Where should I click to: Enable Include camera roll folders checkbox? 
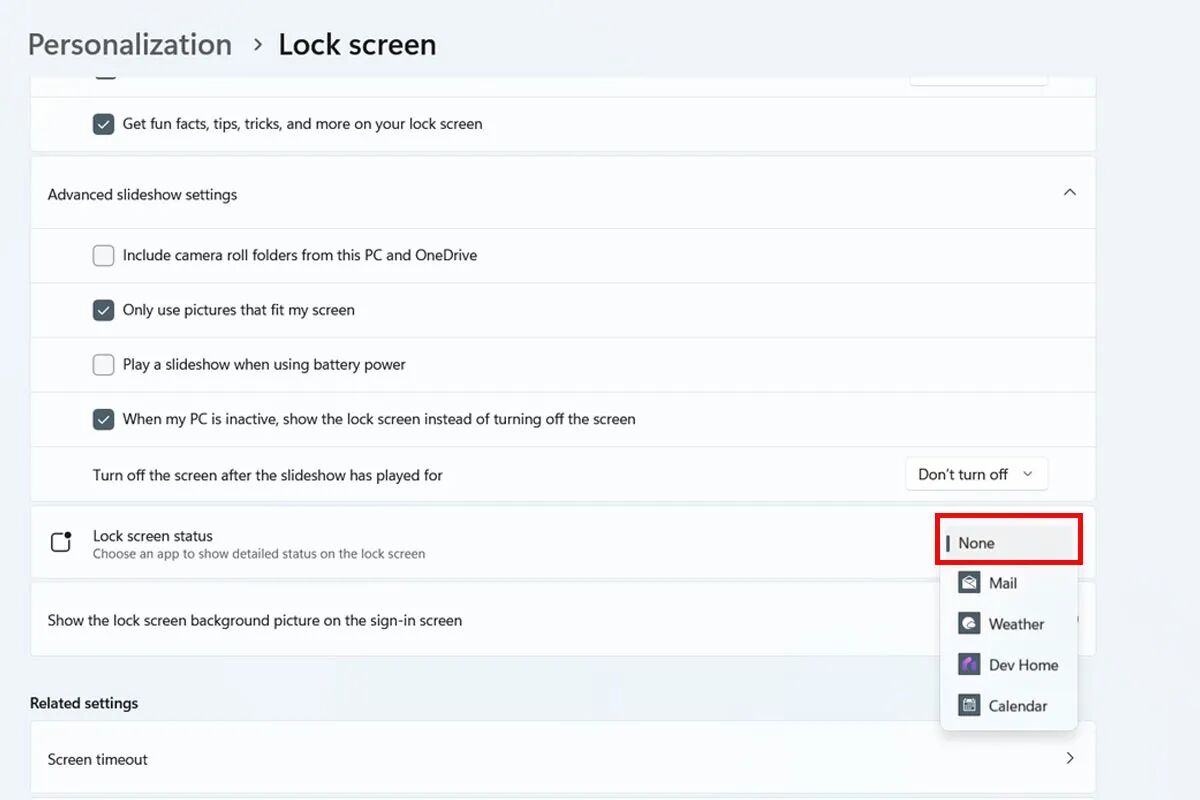click(103, 255)
